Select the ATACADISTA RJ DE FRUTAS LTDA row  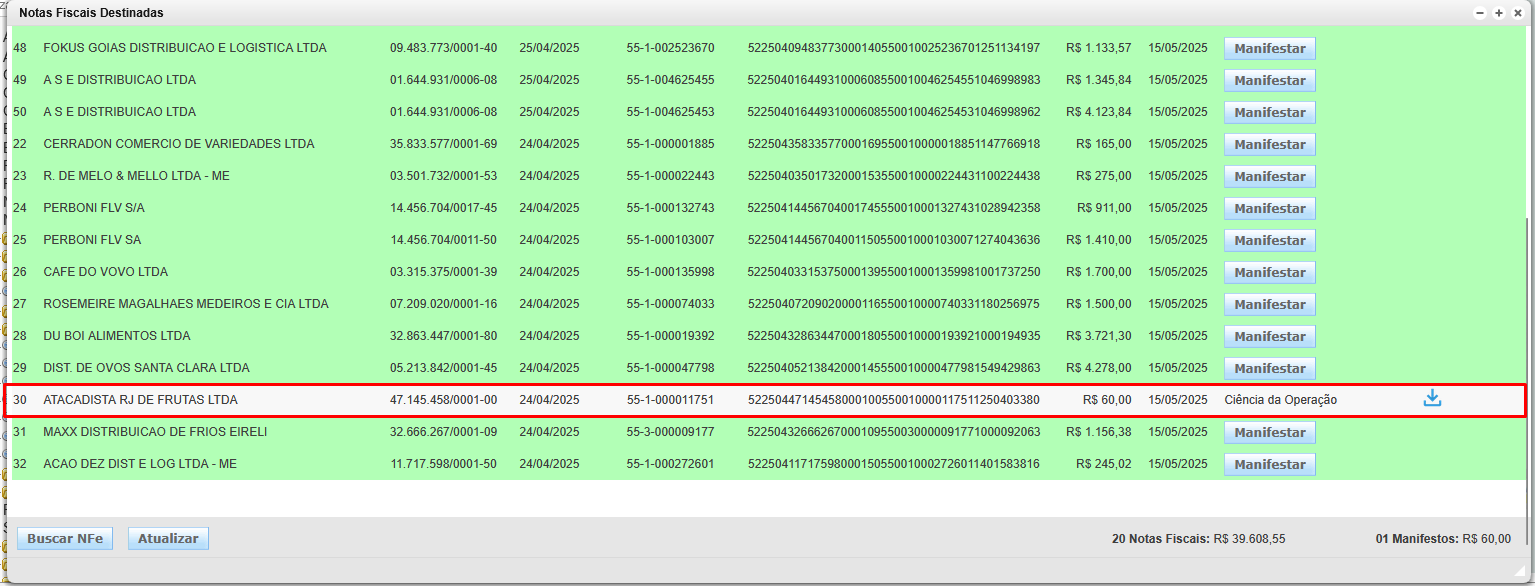(140, 400)
